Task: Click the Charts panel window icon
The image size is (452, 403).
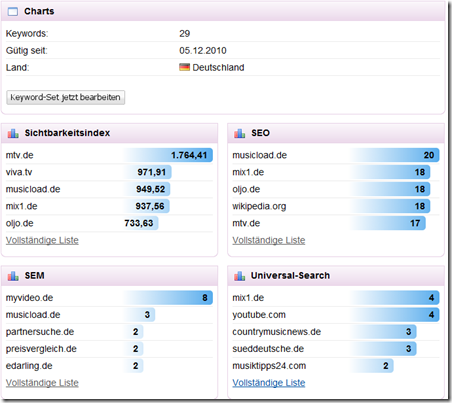Action: [x=13, y=12]
